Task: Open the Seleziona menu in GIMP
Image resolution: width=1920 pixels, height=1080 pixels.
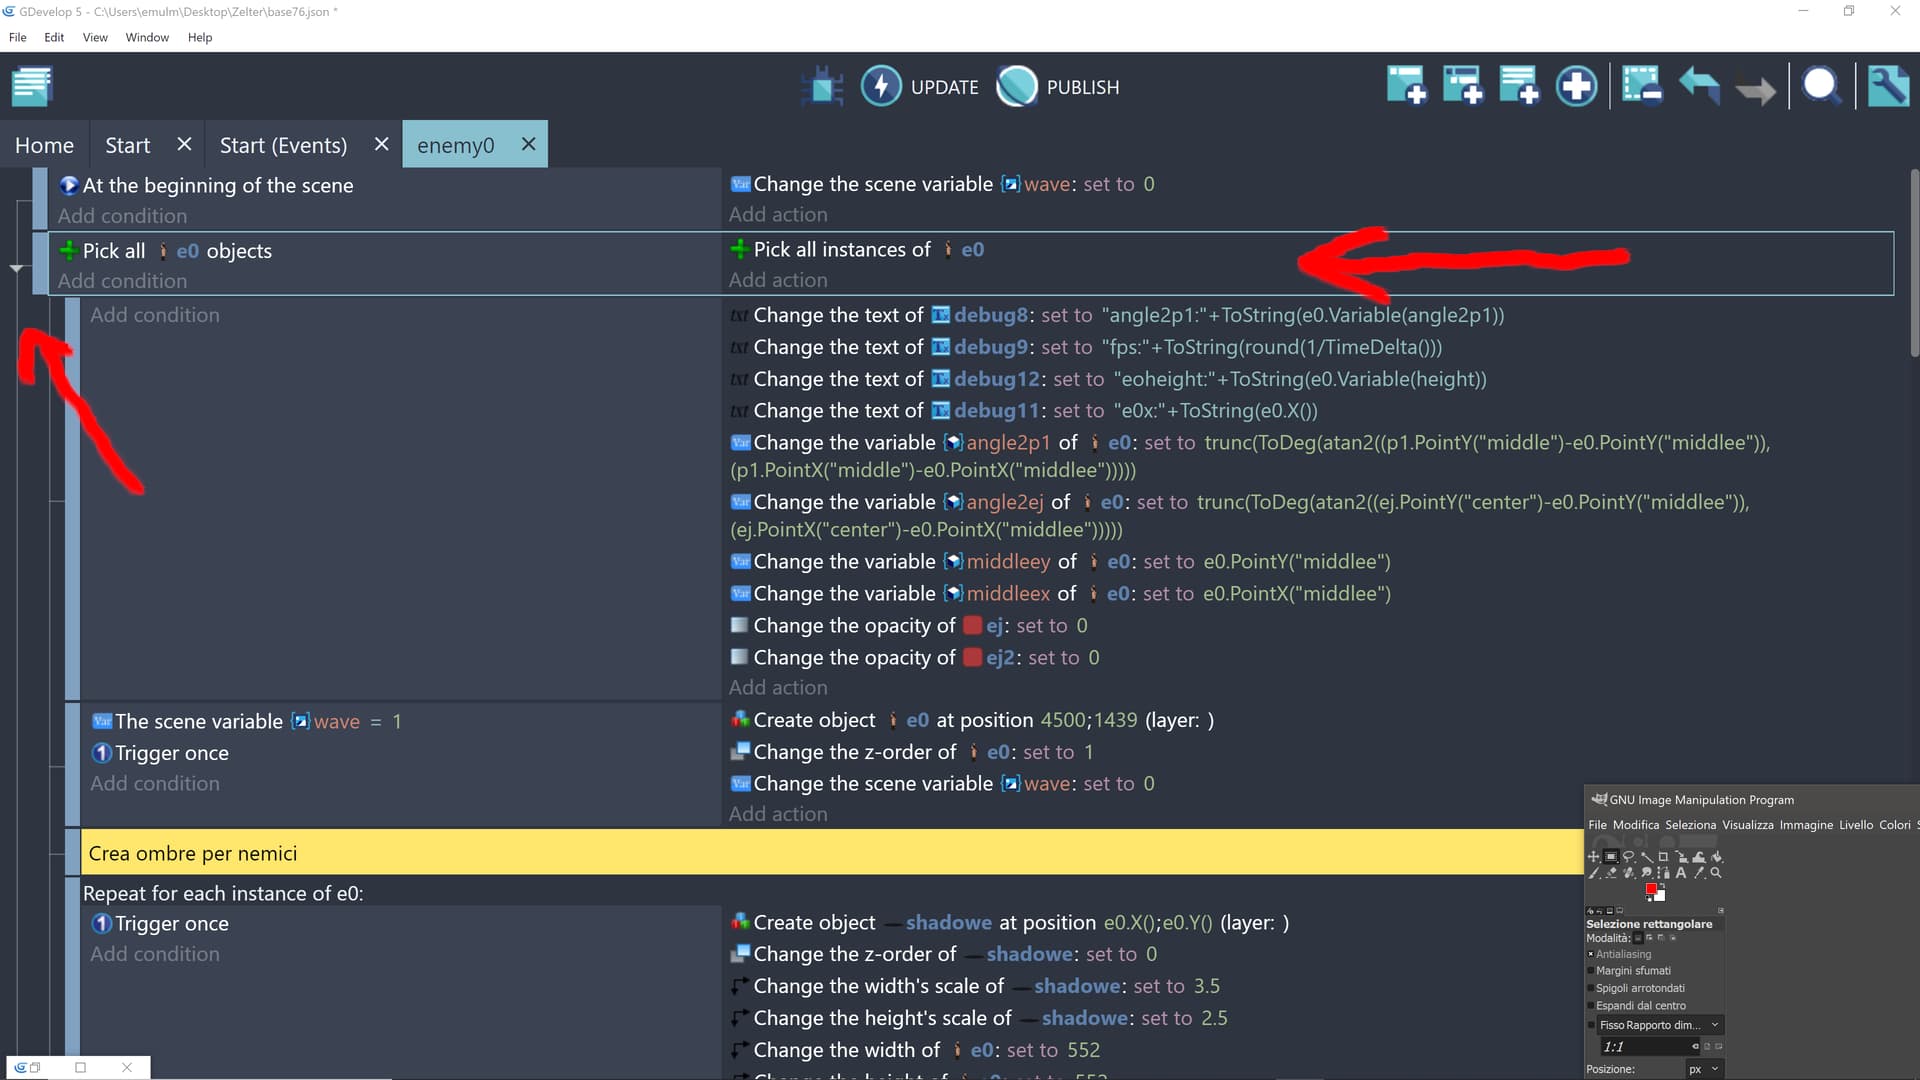Action: coord(1690,824)
